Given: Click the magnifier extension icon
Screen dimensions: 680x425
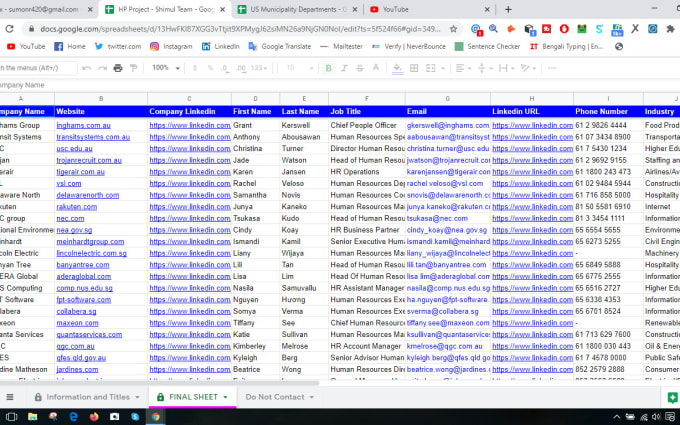Looking at the screenshot, I should pyautogui.click(x=493, y=29).
